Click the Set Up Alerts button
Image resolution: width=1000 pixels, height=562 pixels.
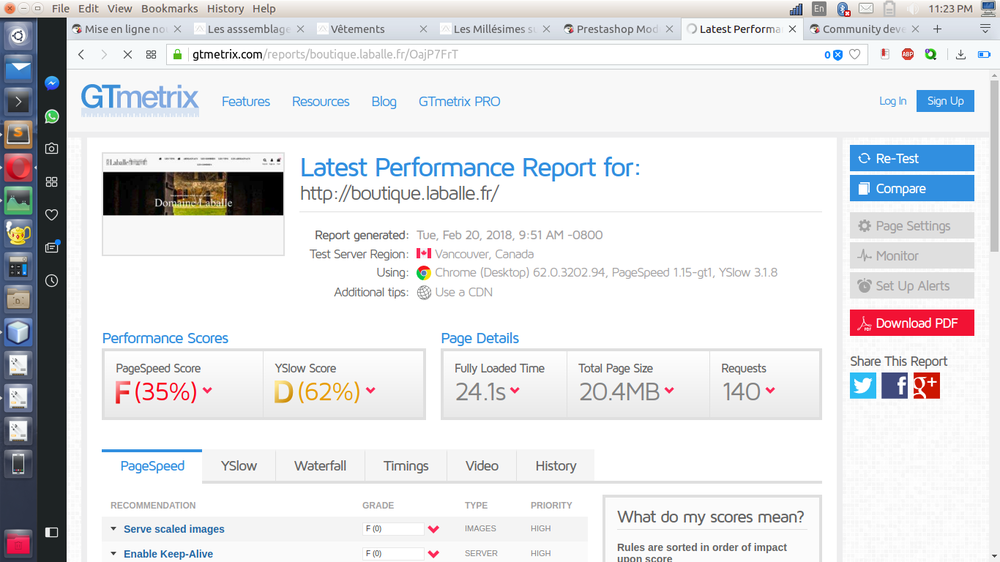[911, 286]
